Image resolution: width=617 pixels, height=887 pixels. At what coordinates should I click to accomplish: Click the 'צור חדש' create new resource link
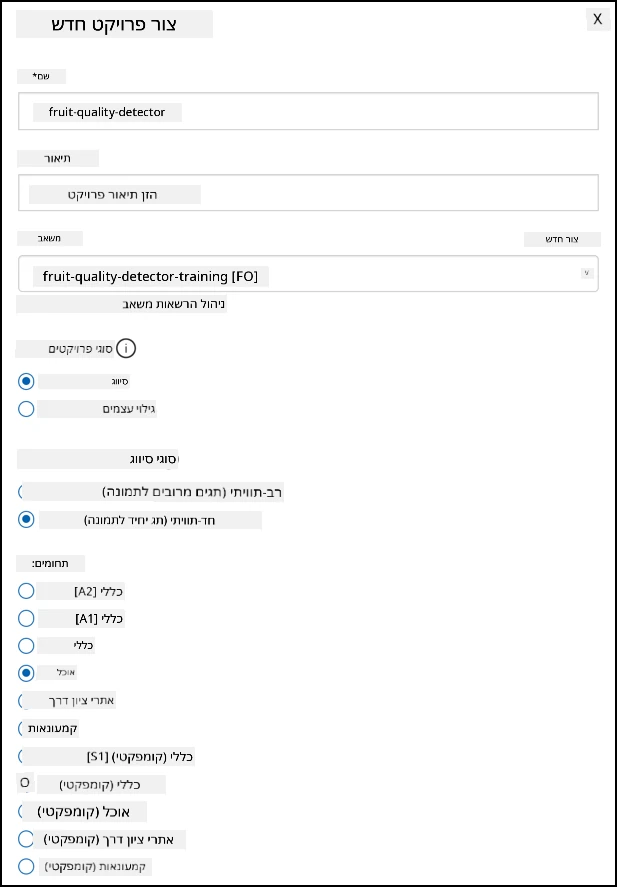click(562, 239)
